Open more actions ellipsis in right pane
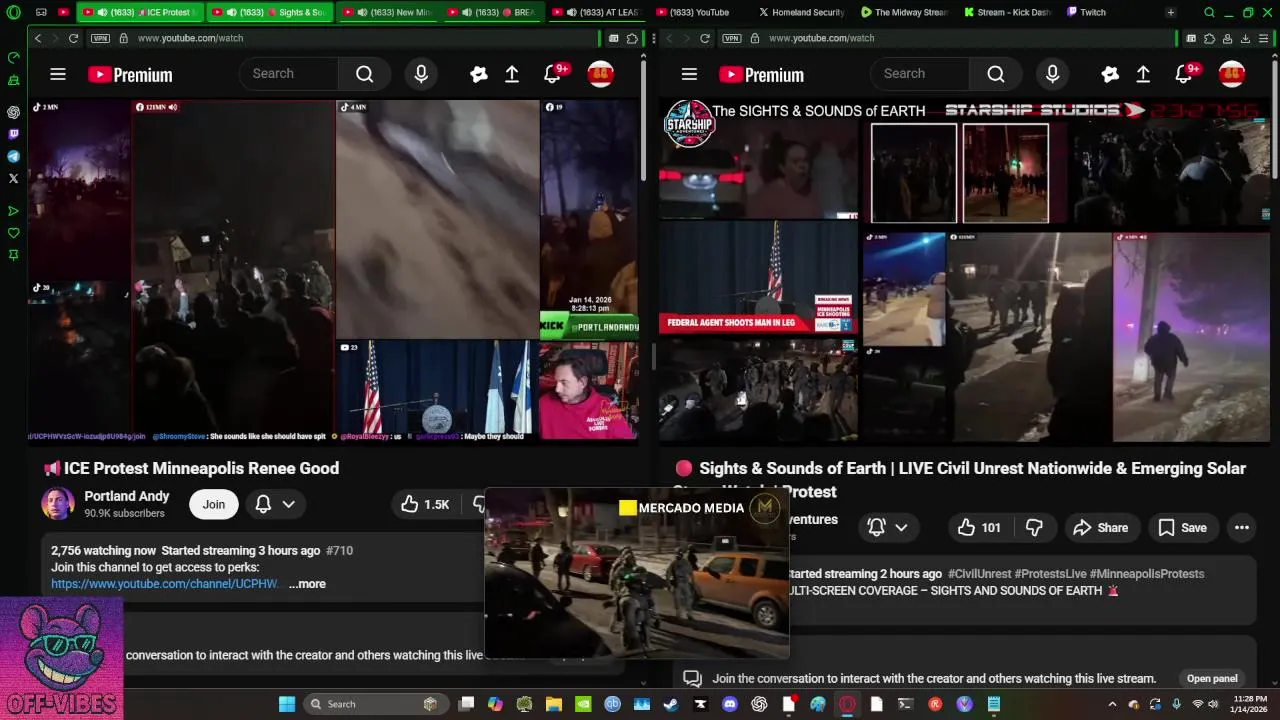The image size is (1280, 720). point(1241,527)
